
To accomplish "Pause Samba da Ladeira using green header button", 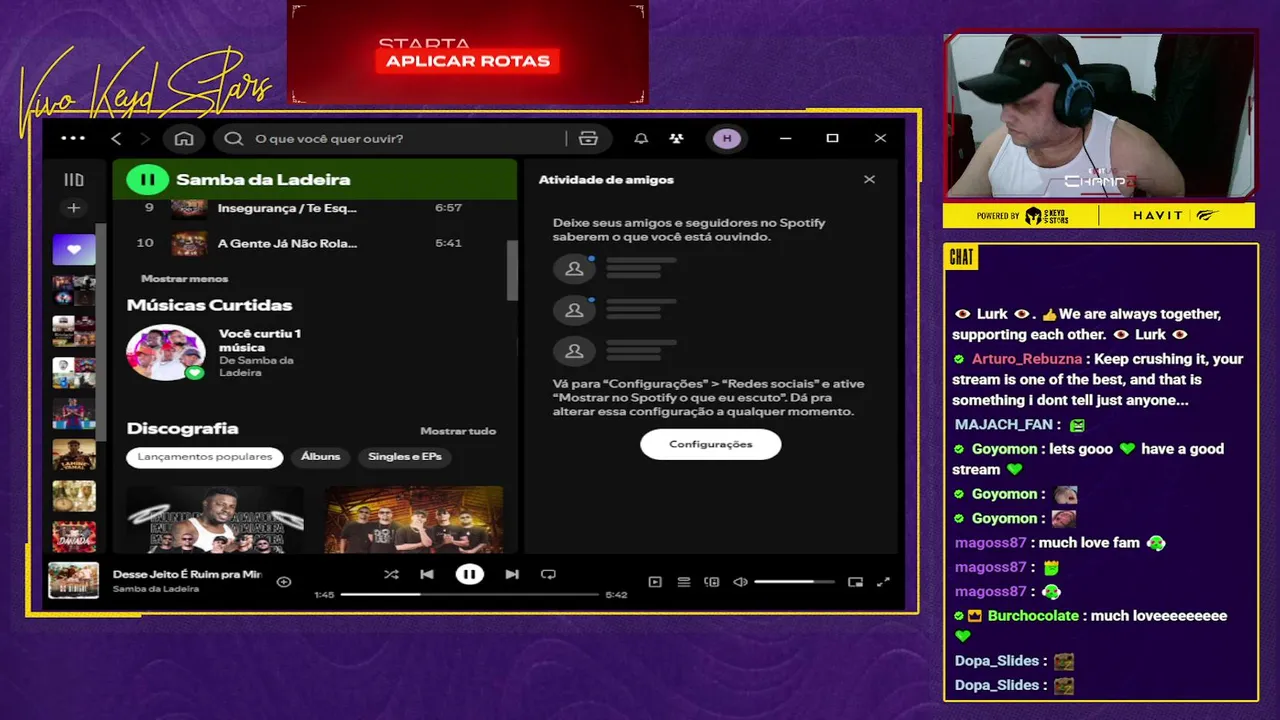I will tap(148, 180).
